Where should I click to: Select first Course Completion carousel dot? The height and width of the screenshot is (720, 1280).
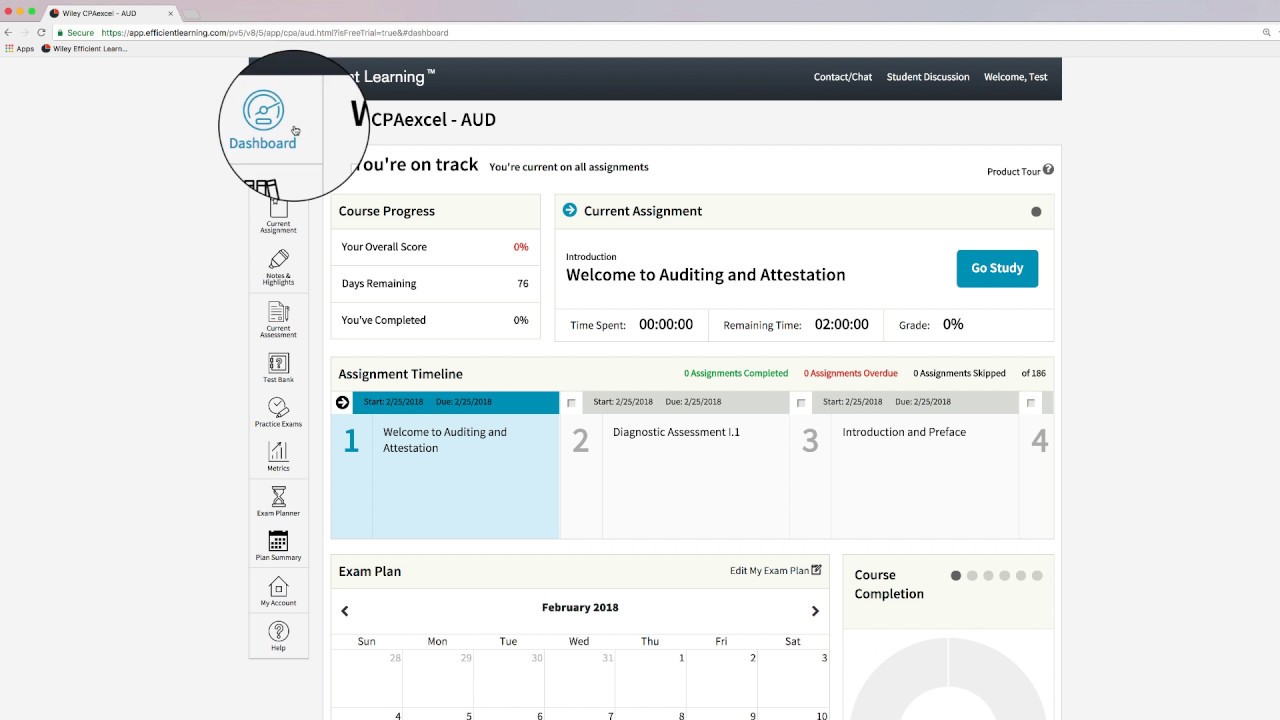tap(956, 575)
